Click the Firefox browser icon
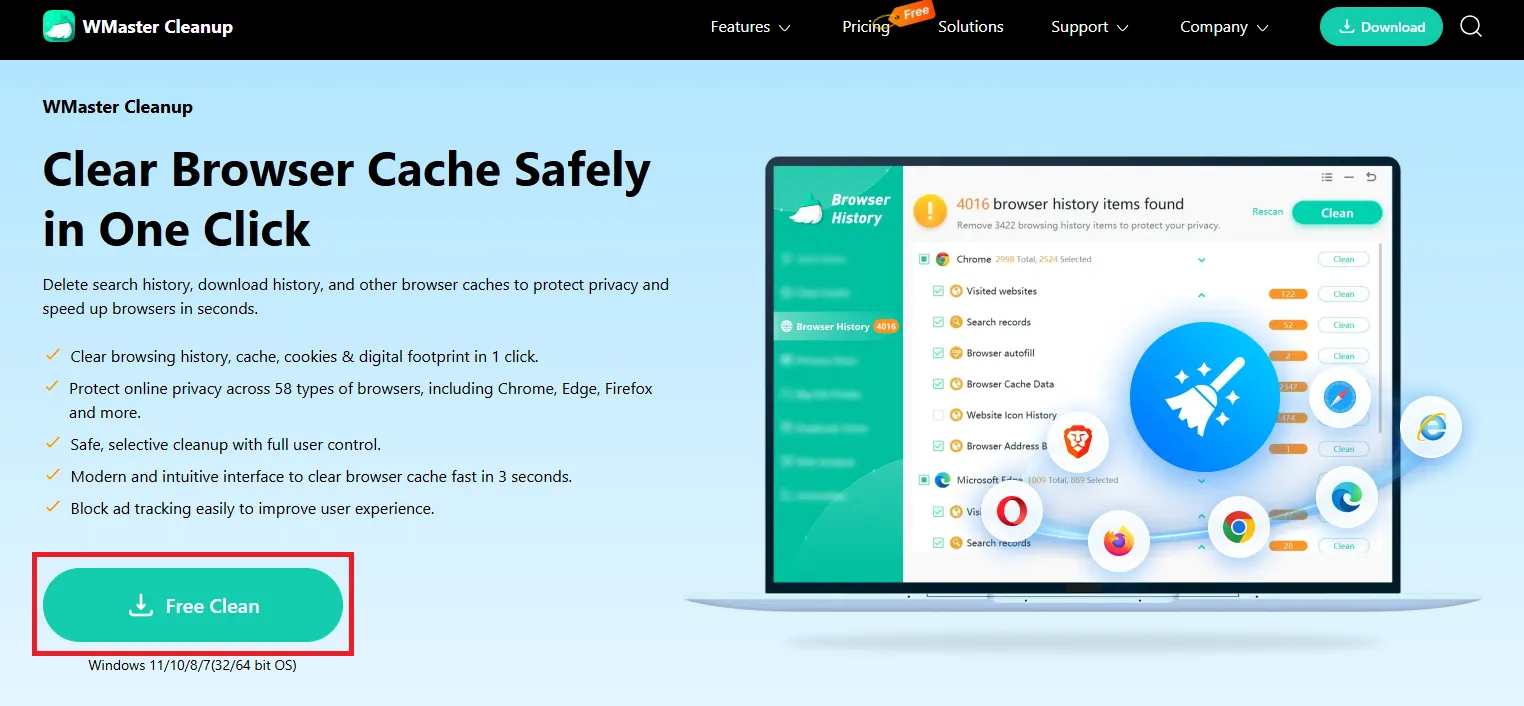Viewport: 1524px width, 706px height. click(x=1118, y=542)
